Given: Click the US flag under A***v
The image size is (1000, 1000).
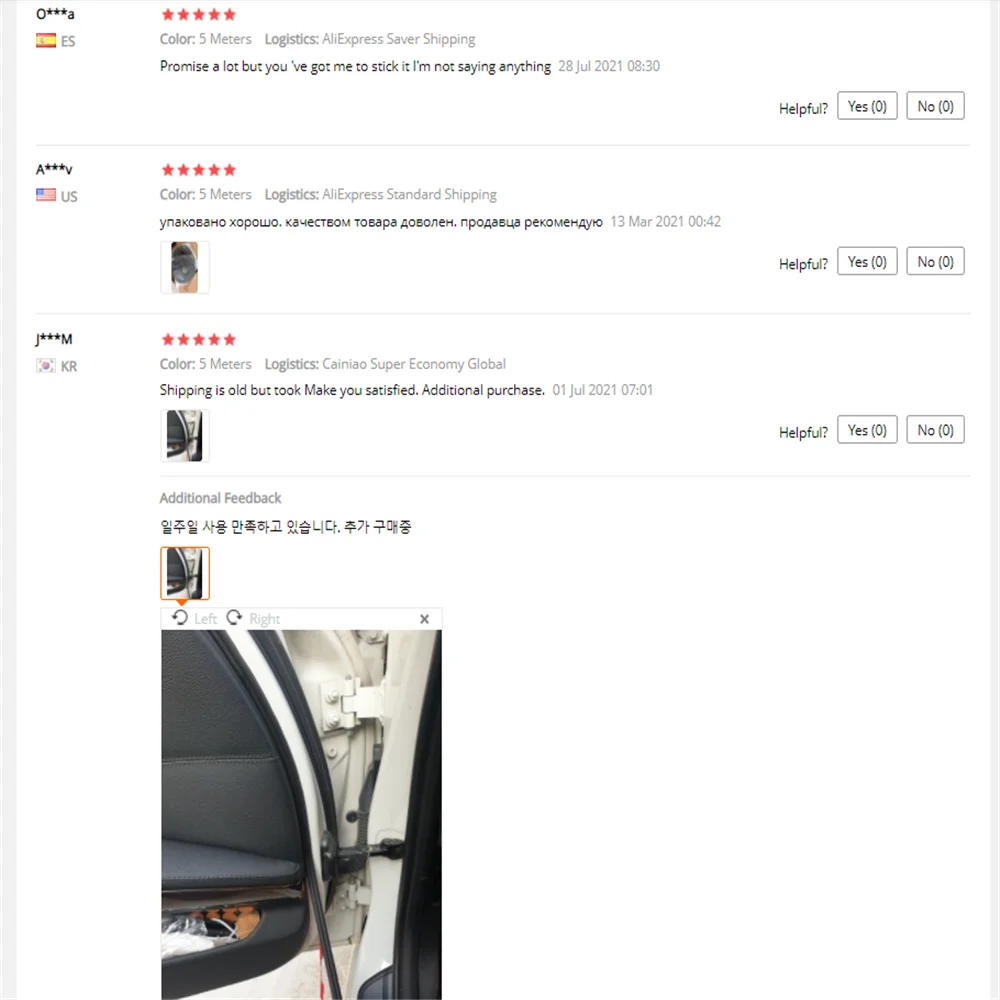Looking at the screenshot, I should pyautogui.click(x=46, y=195).
